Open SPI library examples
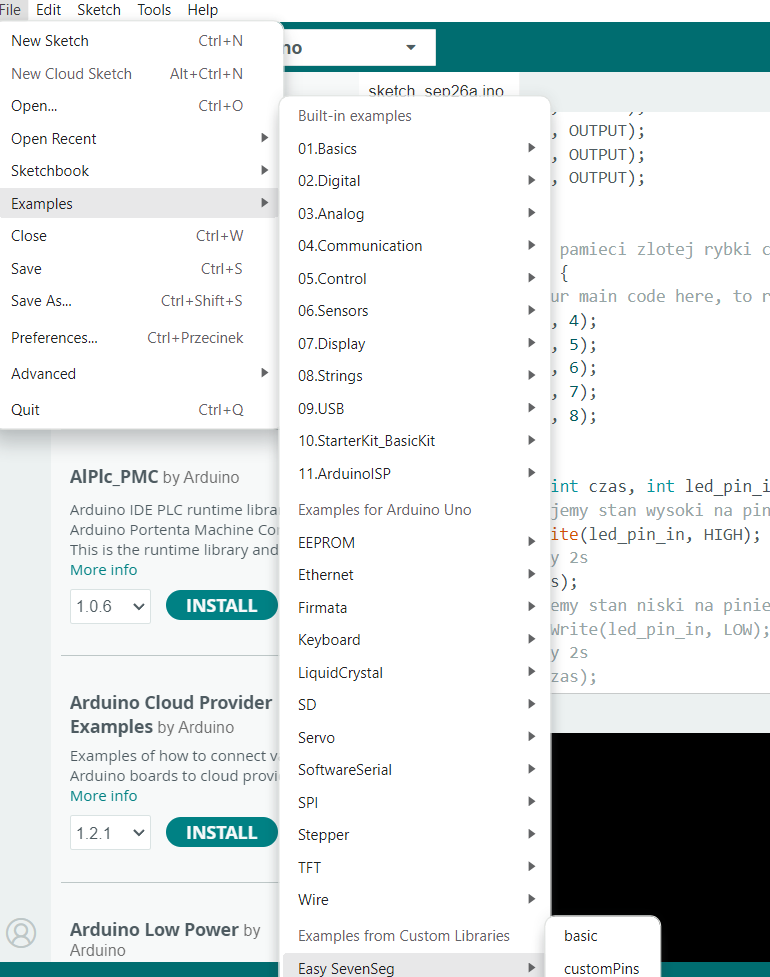The image size is (770, 977). point(416,803)
